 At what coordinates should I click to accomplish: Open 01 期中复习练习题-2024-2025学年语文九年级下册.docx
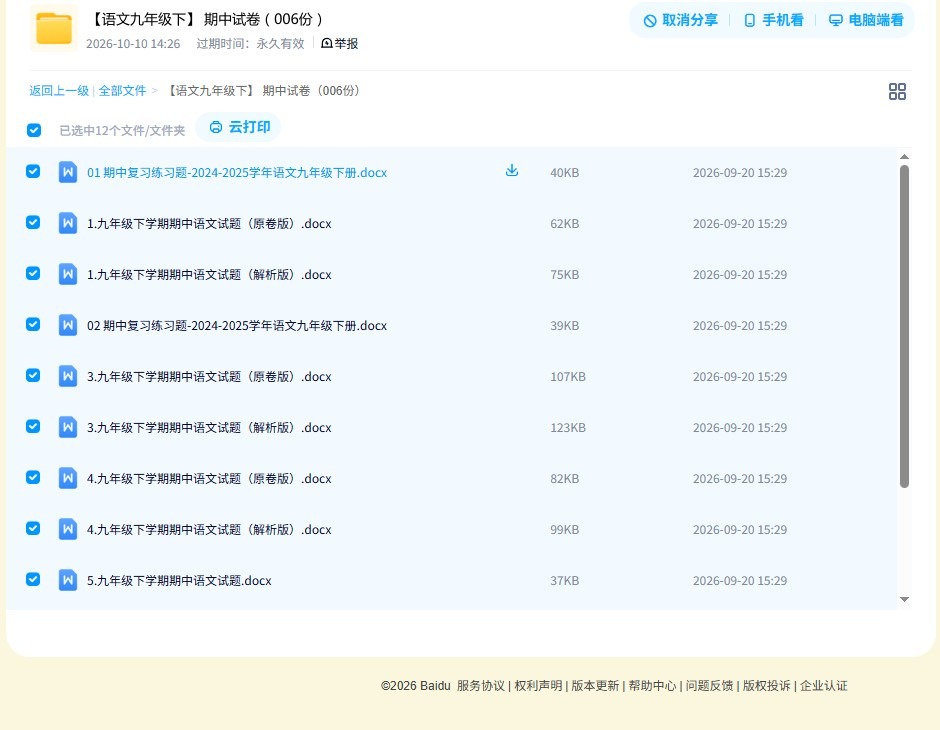pos(237,173)
